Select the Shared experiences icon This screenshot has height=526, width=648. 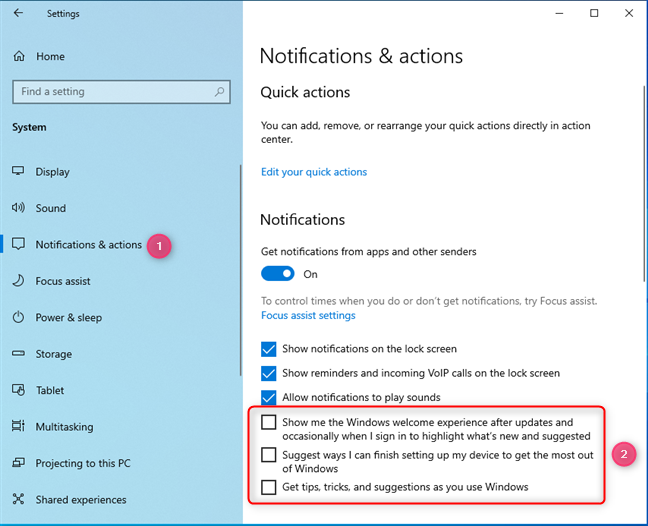[x=18, y=499]
